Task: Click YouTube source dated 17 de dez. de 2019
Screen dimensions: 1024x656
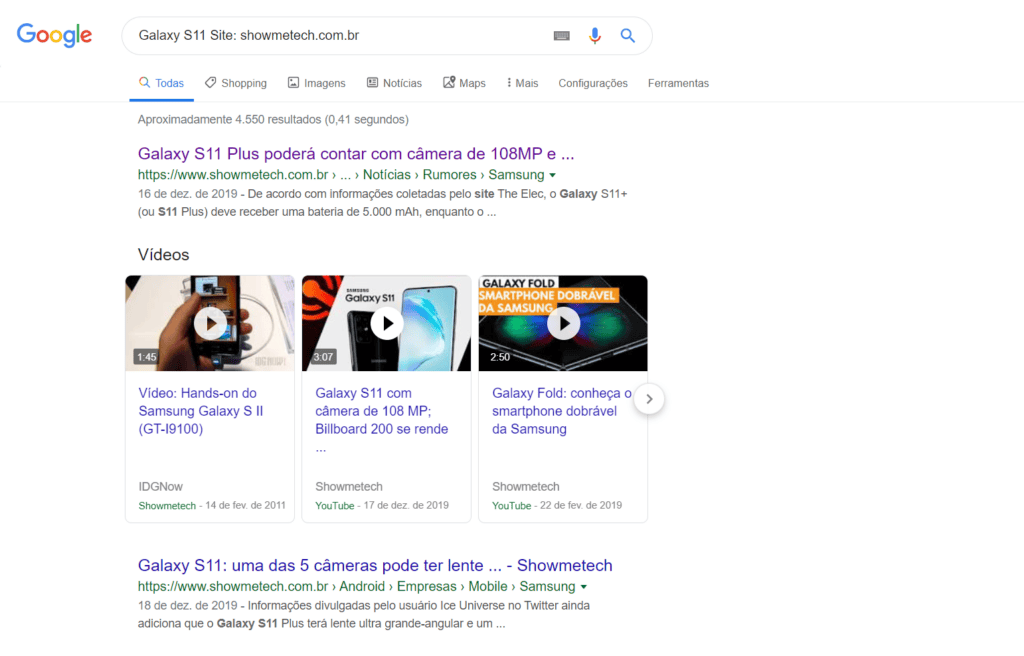Action: point(334,506)
